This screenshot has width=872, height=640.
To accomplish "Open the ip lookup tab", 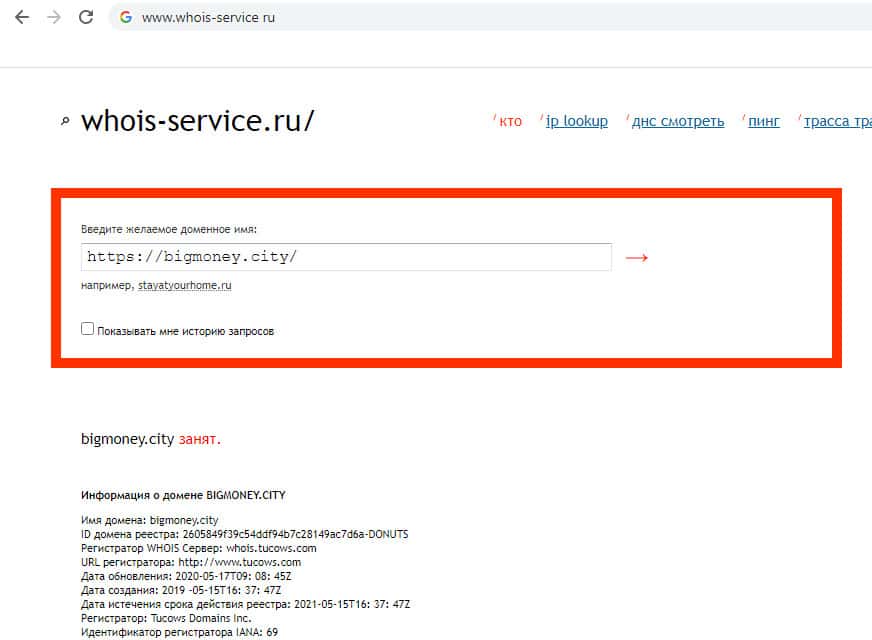I will (x=576, y=121).
